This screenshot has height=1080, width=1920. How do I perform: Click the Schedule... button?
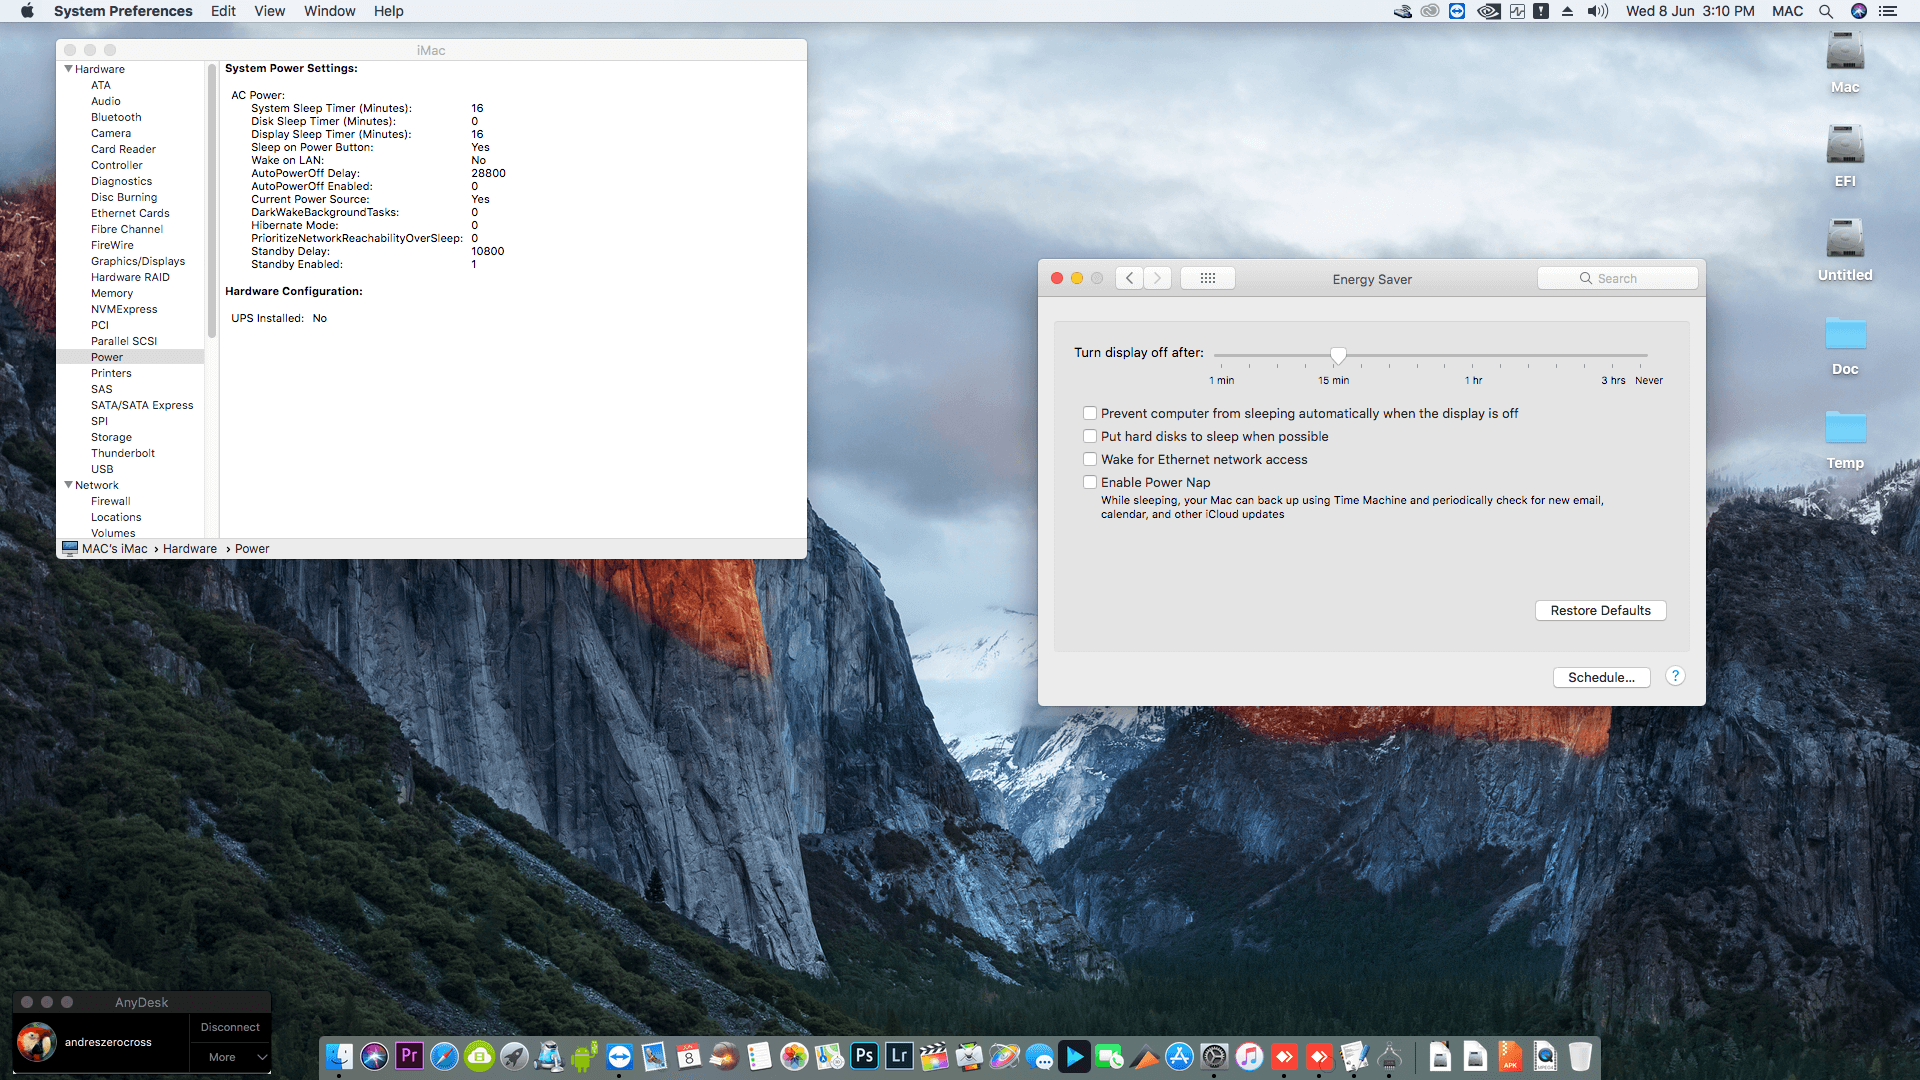click(1601, 677)
